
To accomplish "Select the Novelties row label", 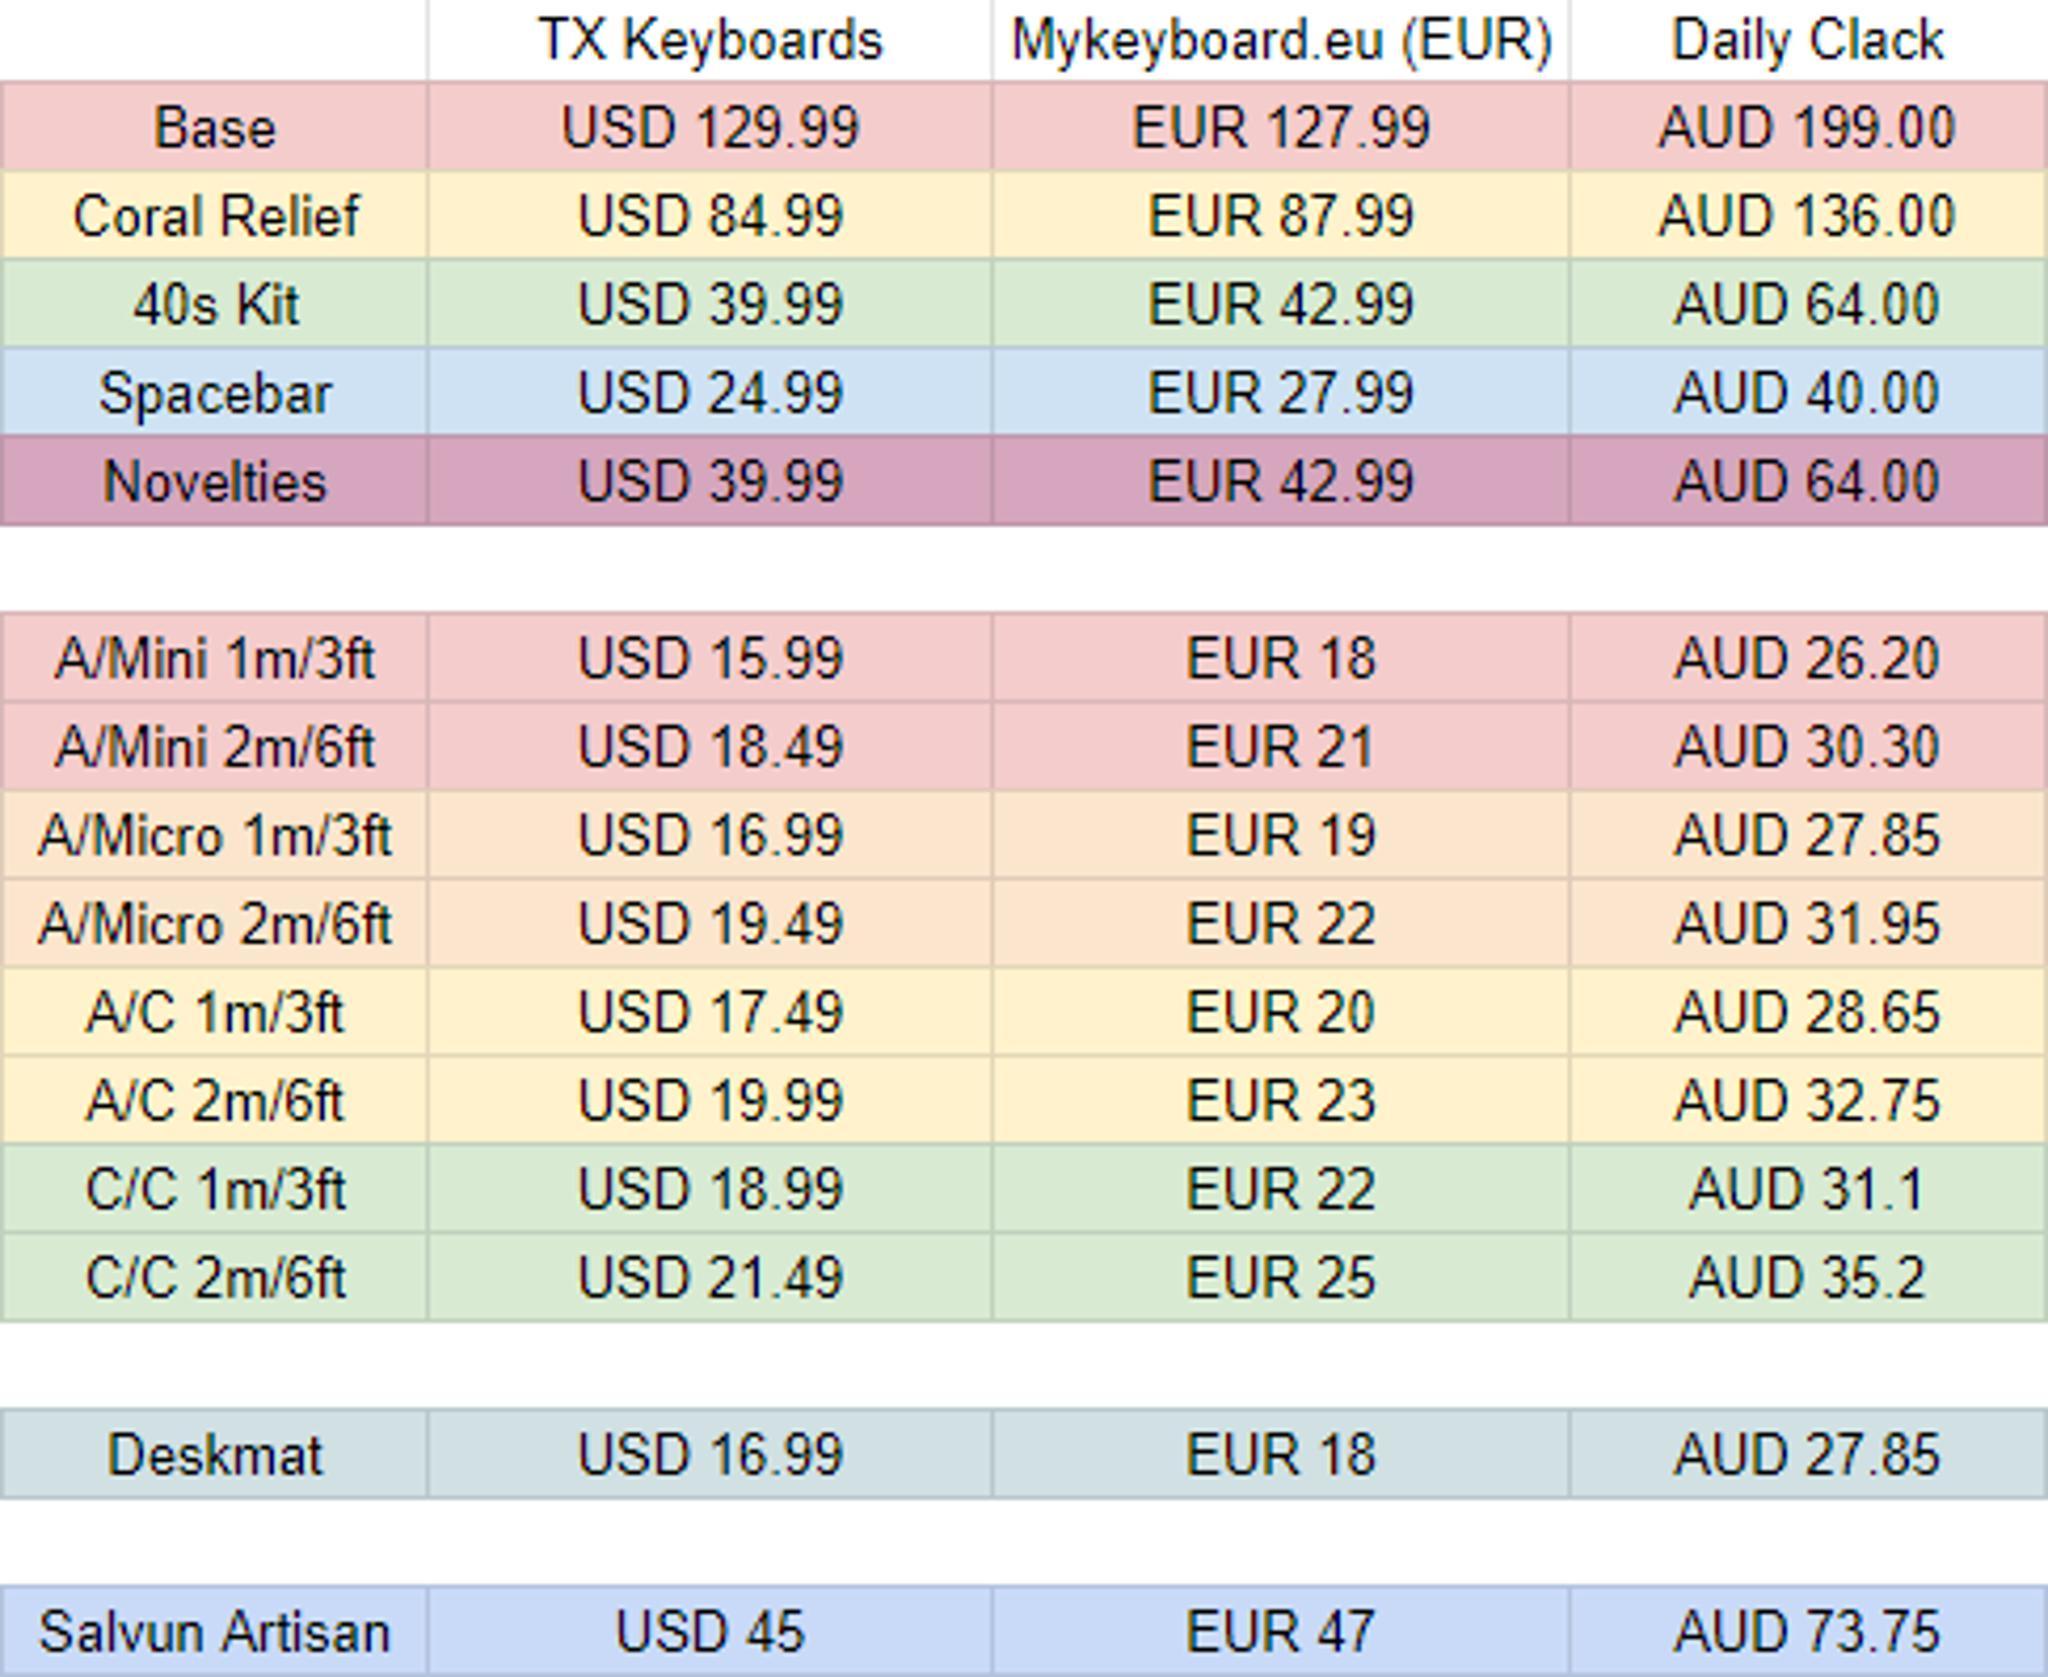I will 214,481.
